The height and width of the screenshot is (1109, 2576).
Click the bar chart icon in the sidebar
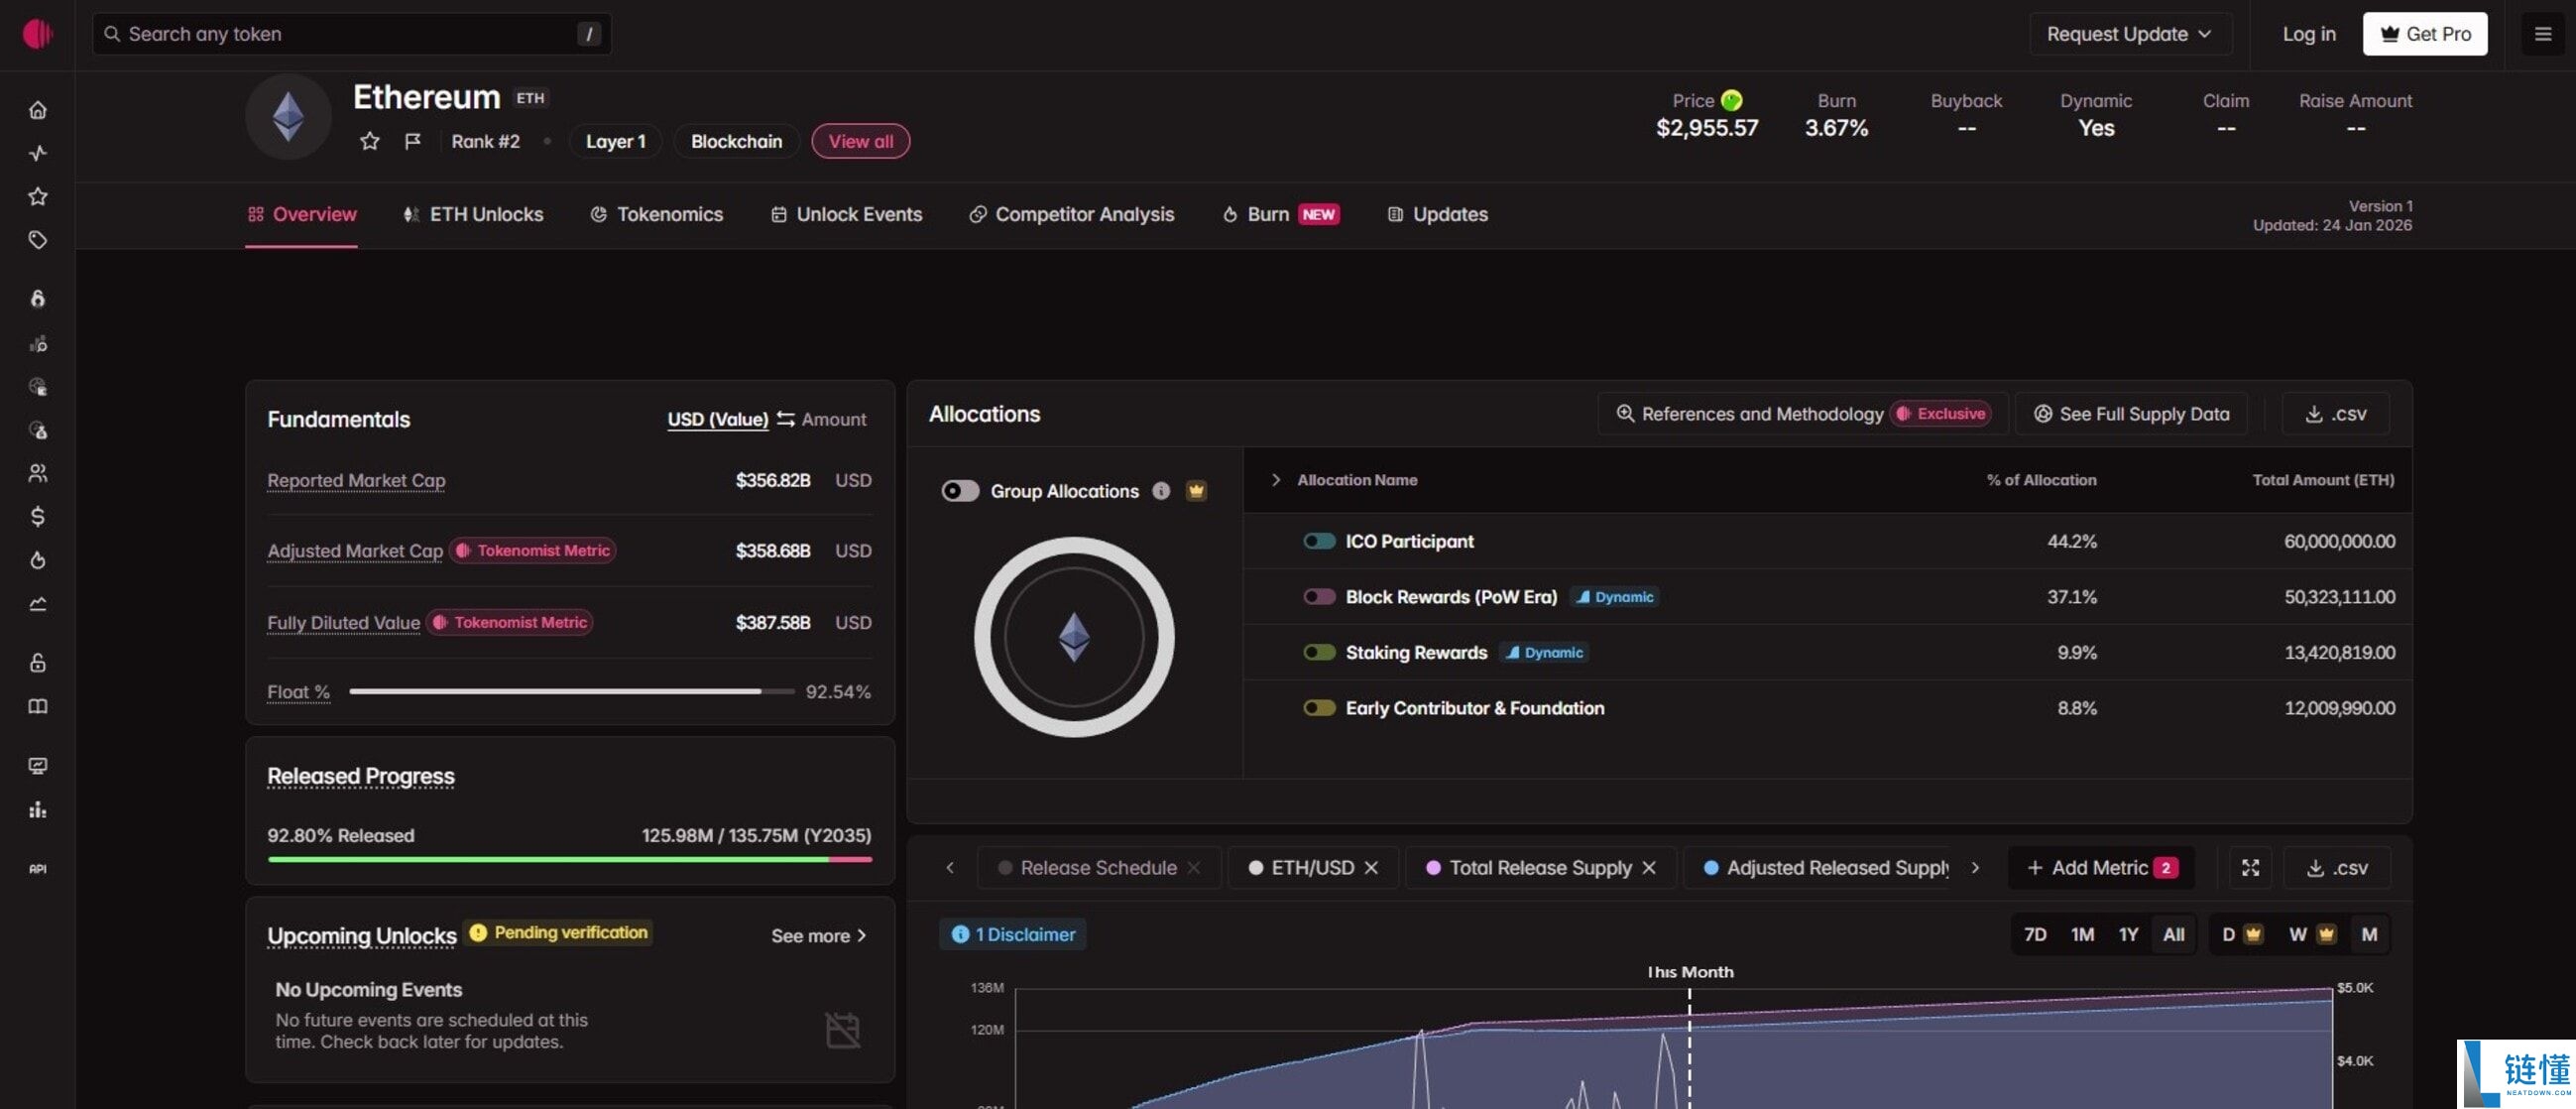point(37,810)
